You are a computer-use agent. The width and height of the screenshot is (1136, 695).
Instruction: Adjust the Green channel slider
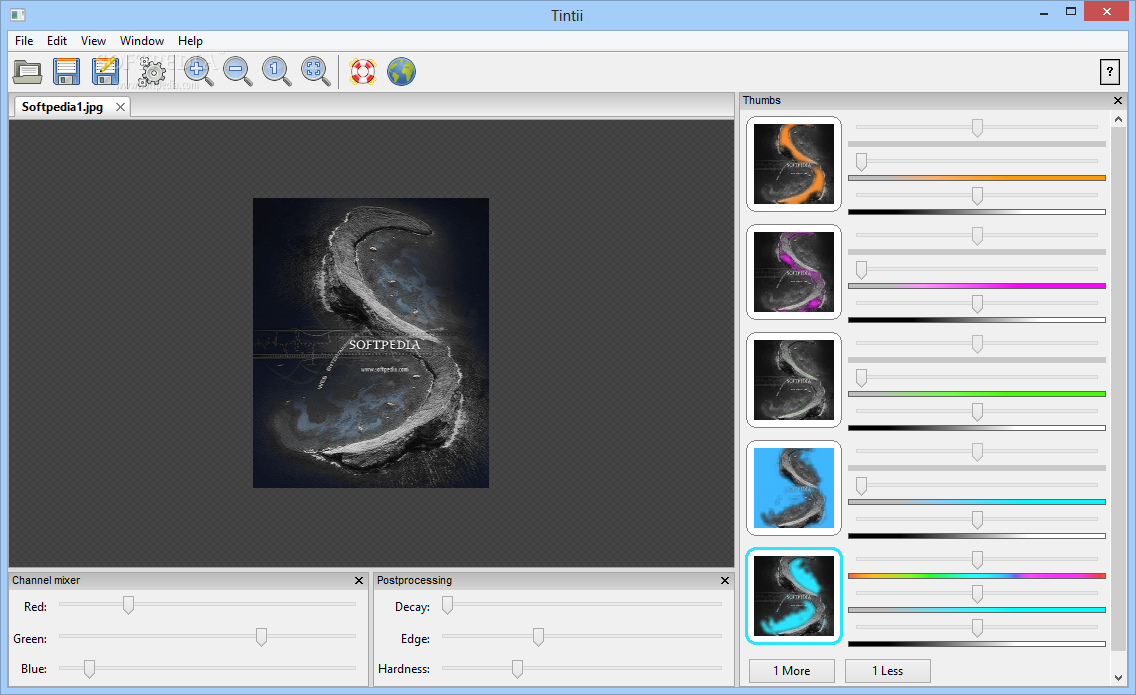tap(262, 637)
